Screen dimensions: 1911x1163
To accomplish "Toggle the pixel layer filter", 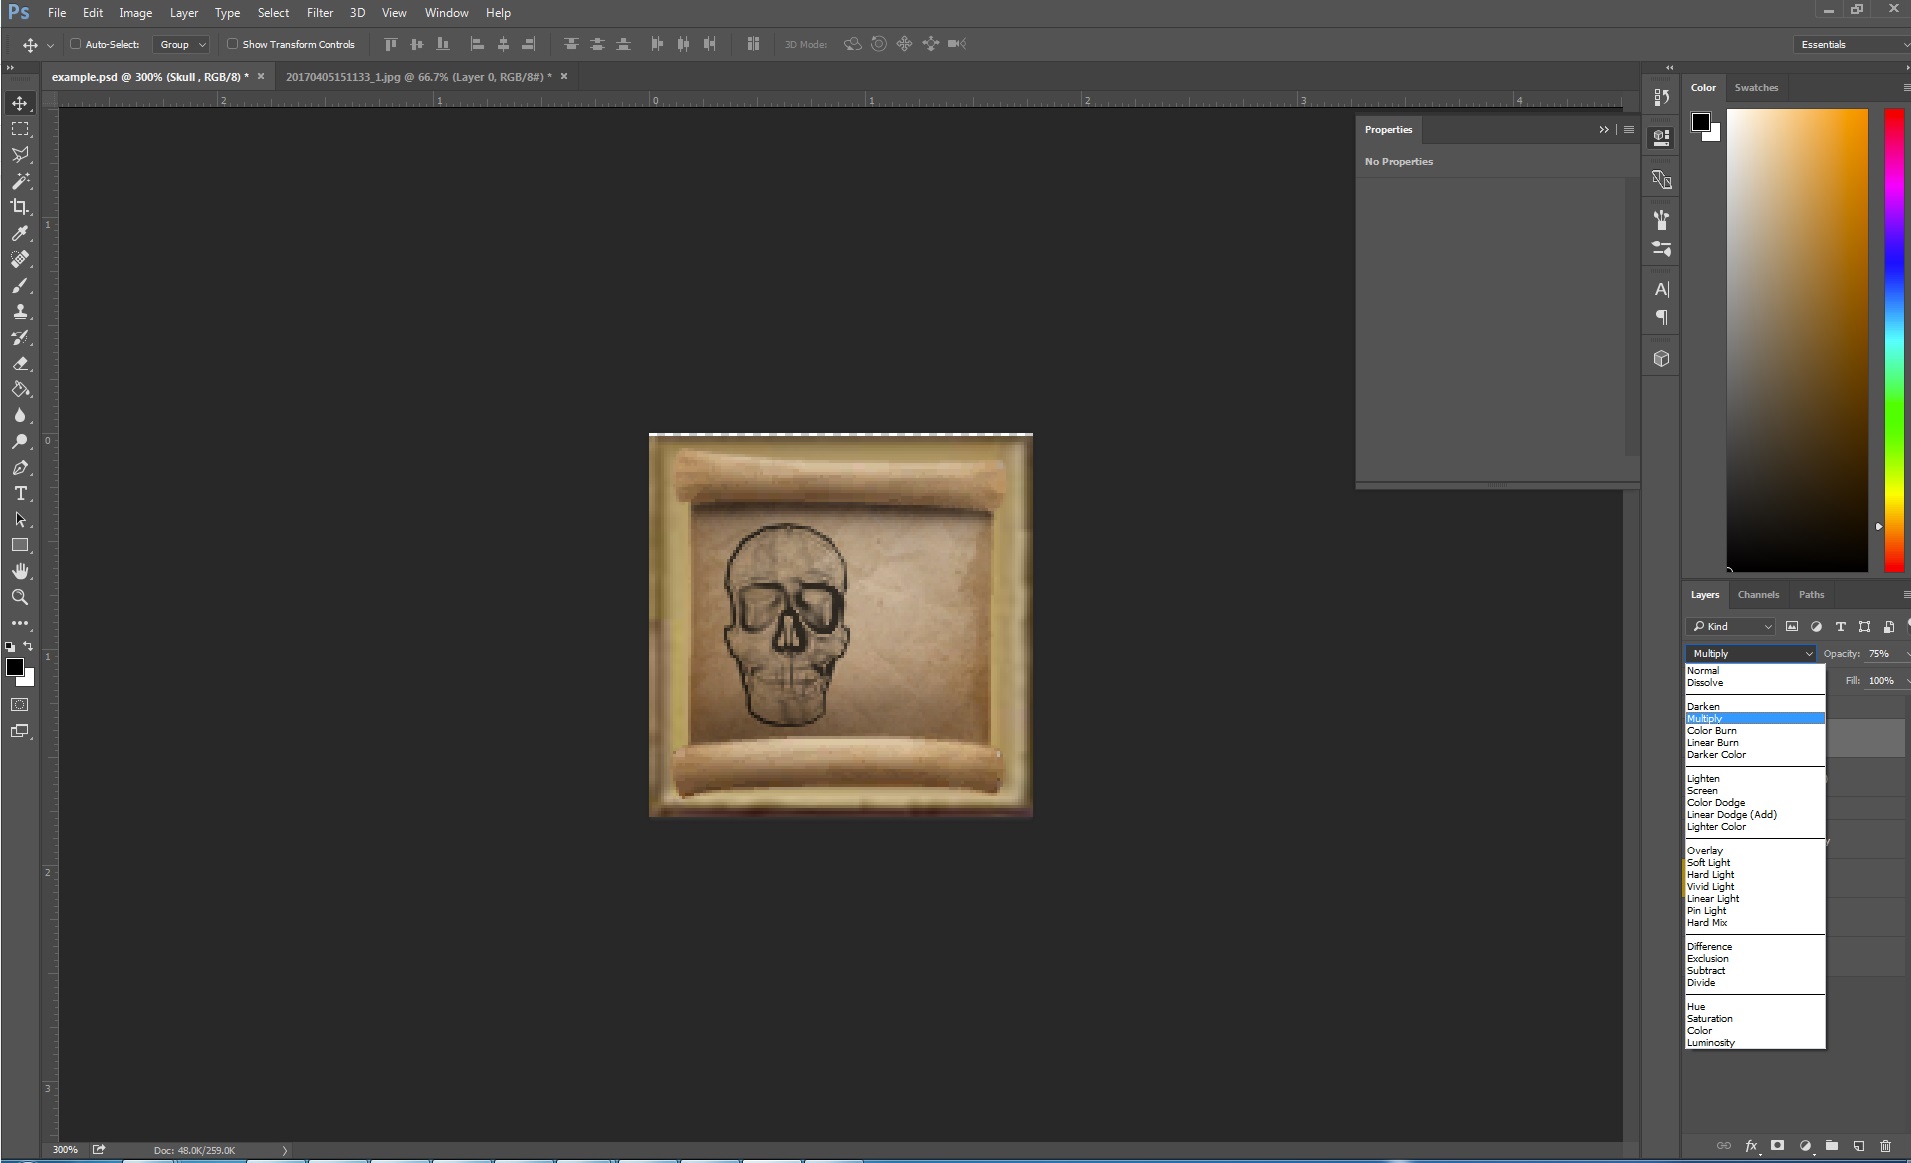I will click(x=1792, y=627).
